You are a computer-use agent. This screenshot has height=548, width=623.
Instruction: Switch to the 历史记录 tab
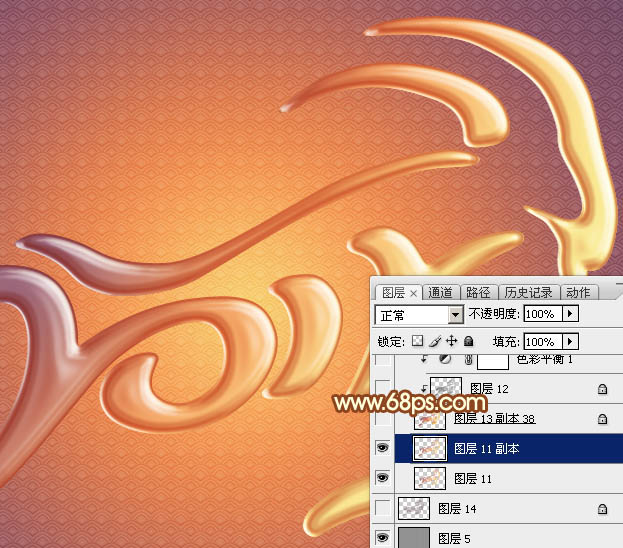(x=528, y=292)
